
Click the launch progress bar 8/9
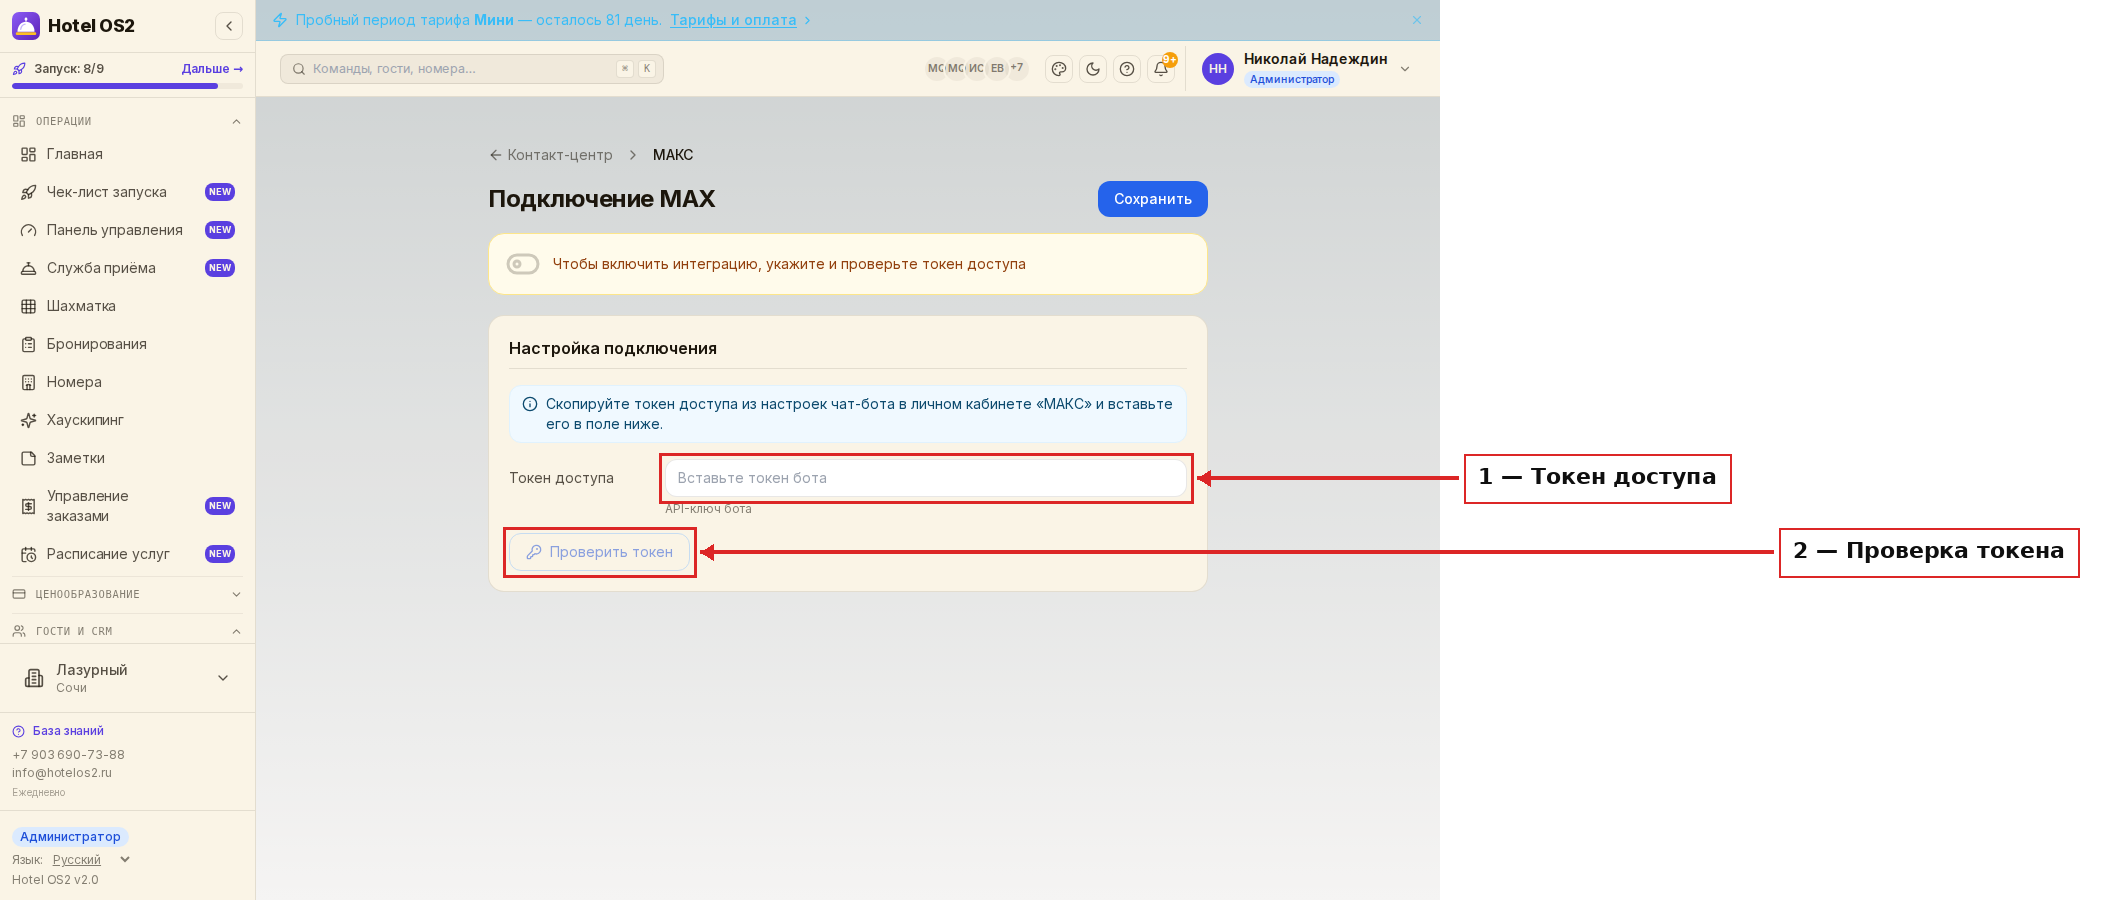pyautogui.click(x=127, y=86)
